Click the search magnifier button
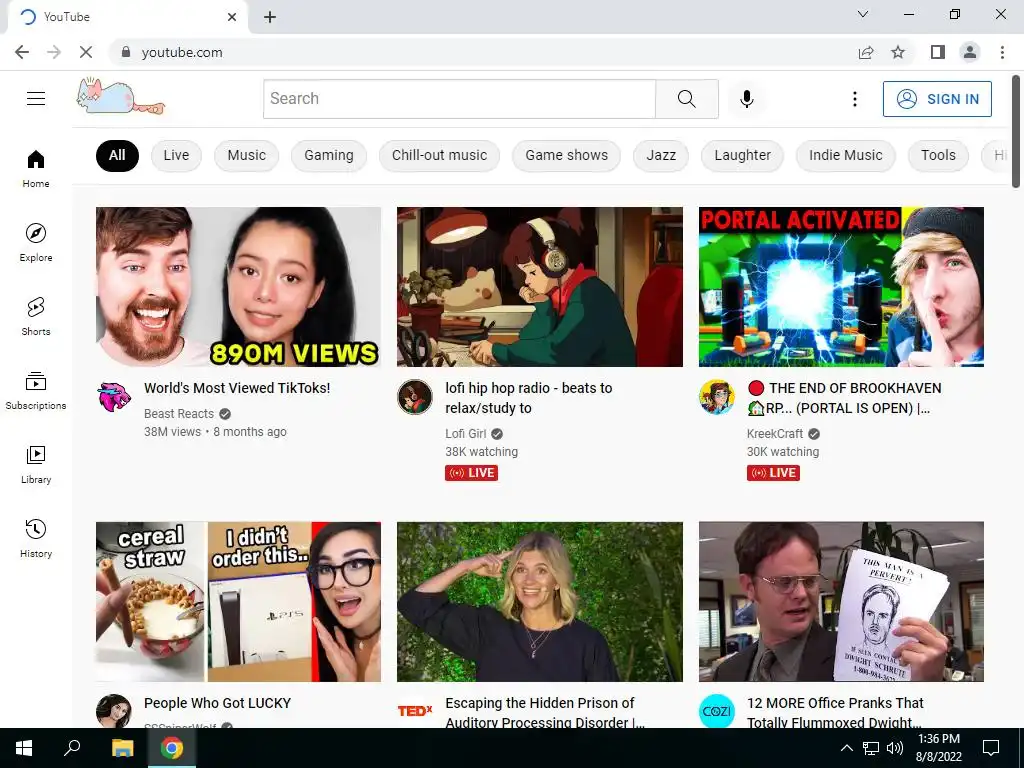This screenshot has width=1024, height=768. [x=686, y=99]
